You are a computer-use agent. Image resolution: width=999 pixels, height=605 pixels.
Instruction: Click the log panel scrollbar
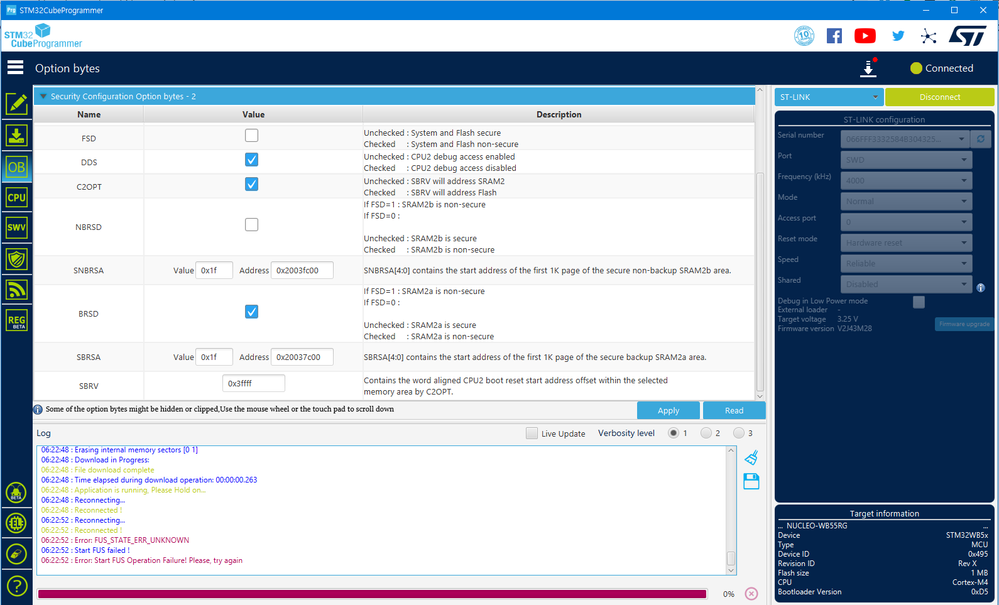(731, 558)
